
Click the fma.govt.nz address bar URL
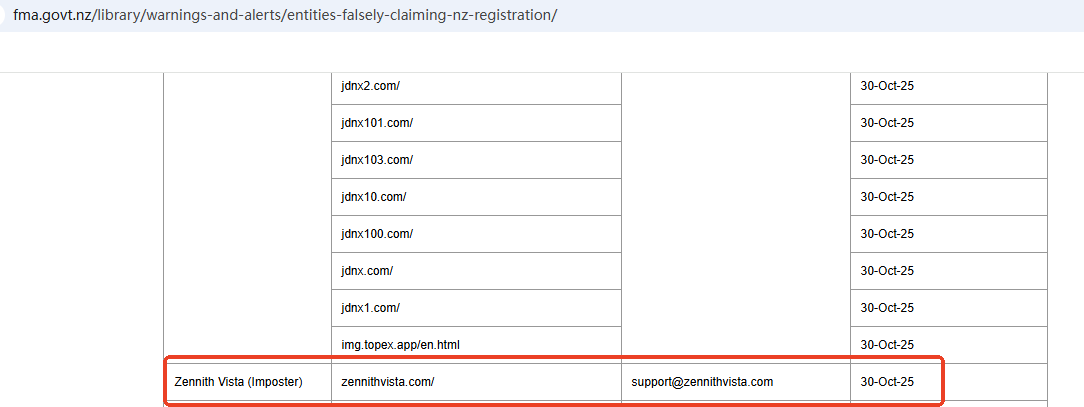coord(285,16)
